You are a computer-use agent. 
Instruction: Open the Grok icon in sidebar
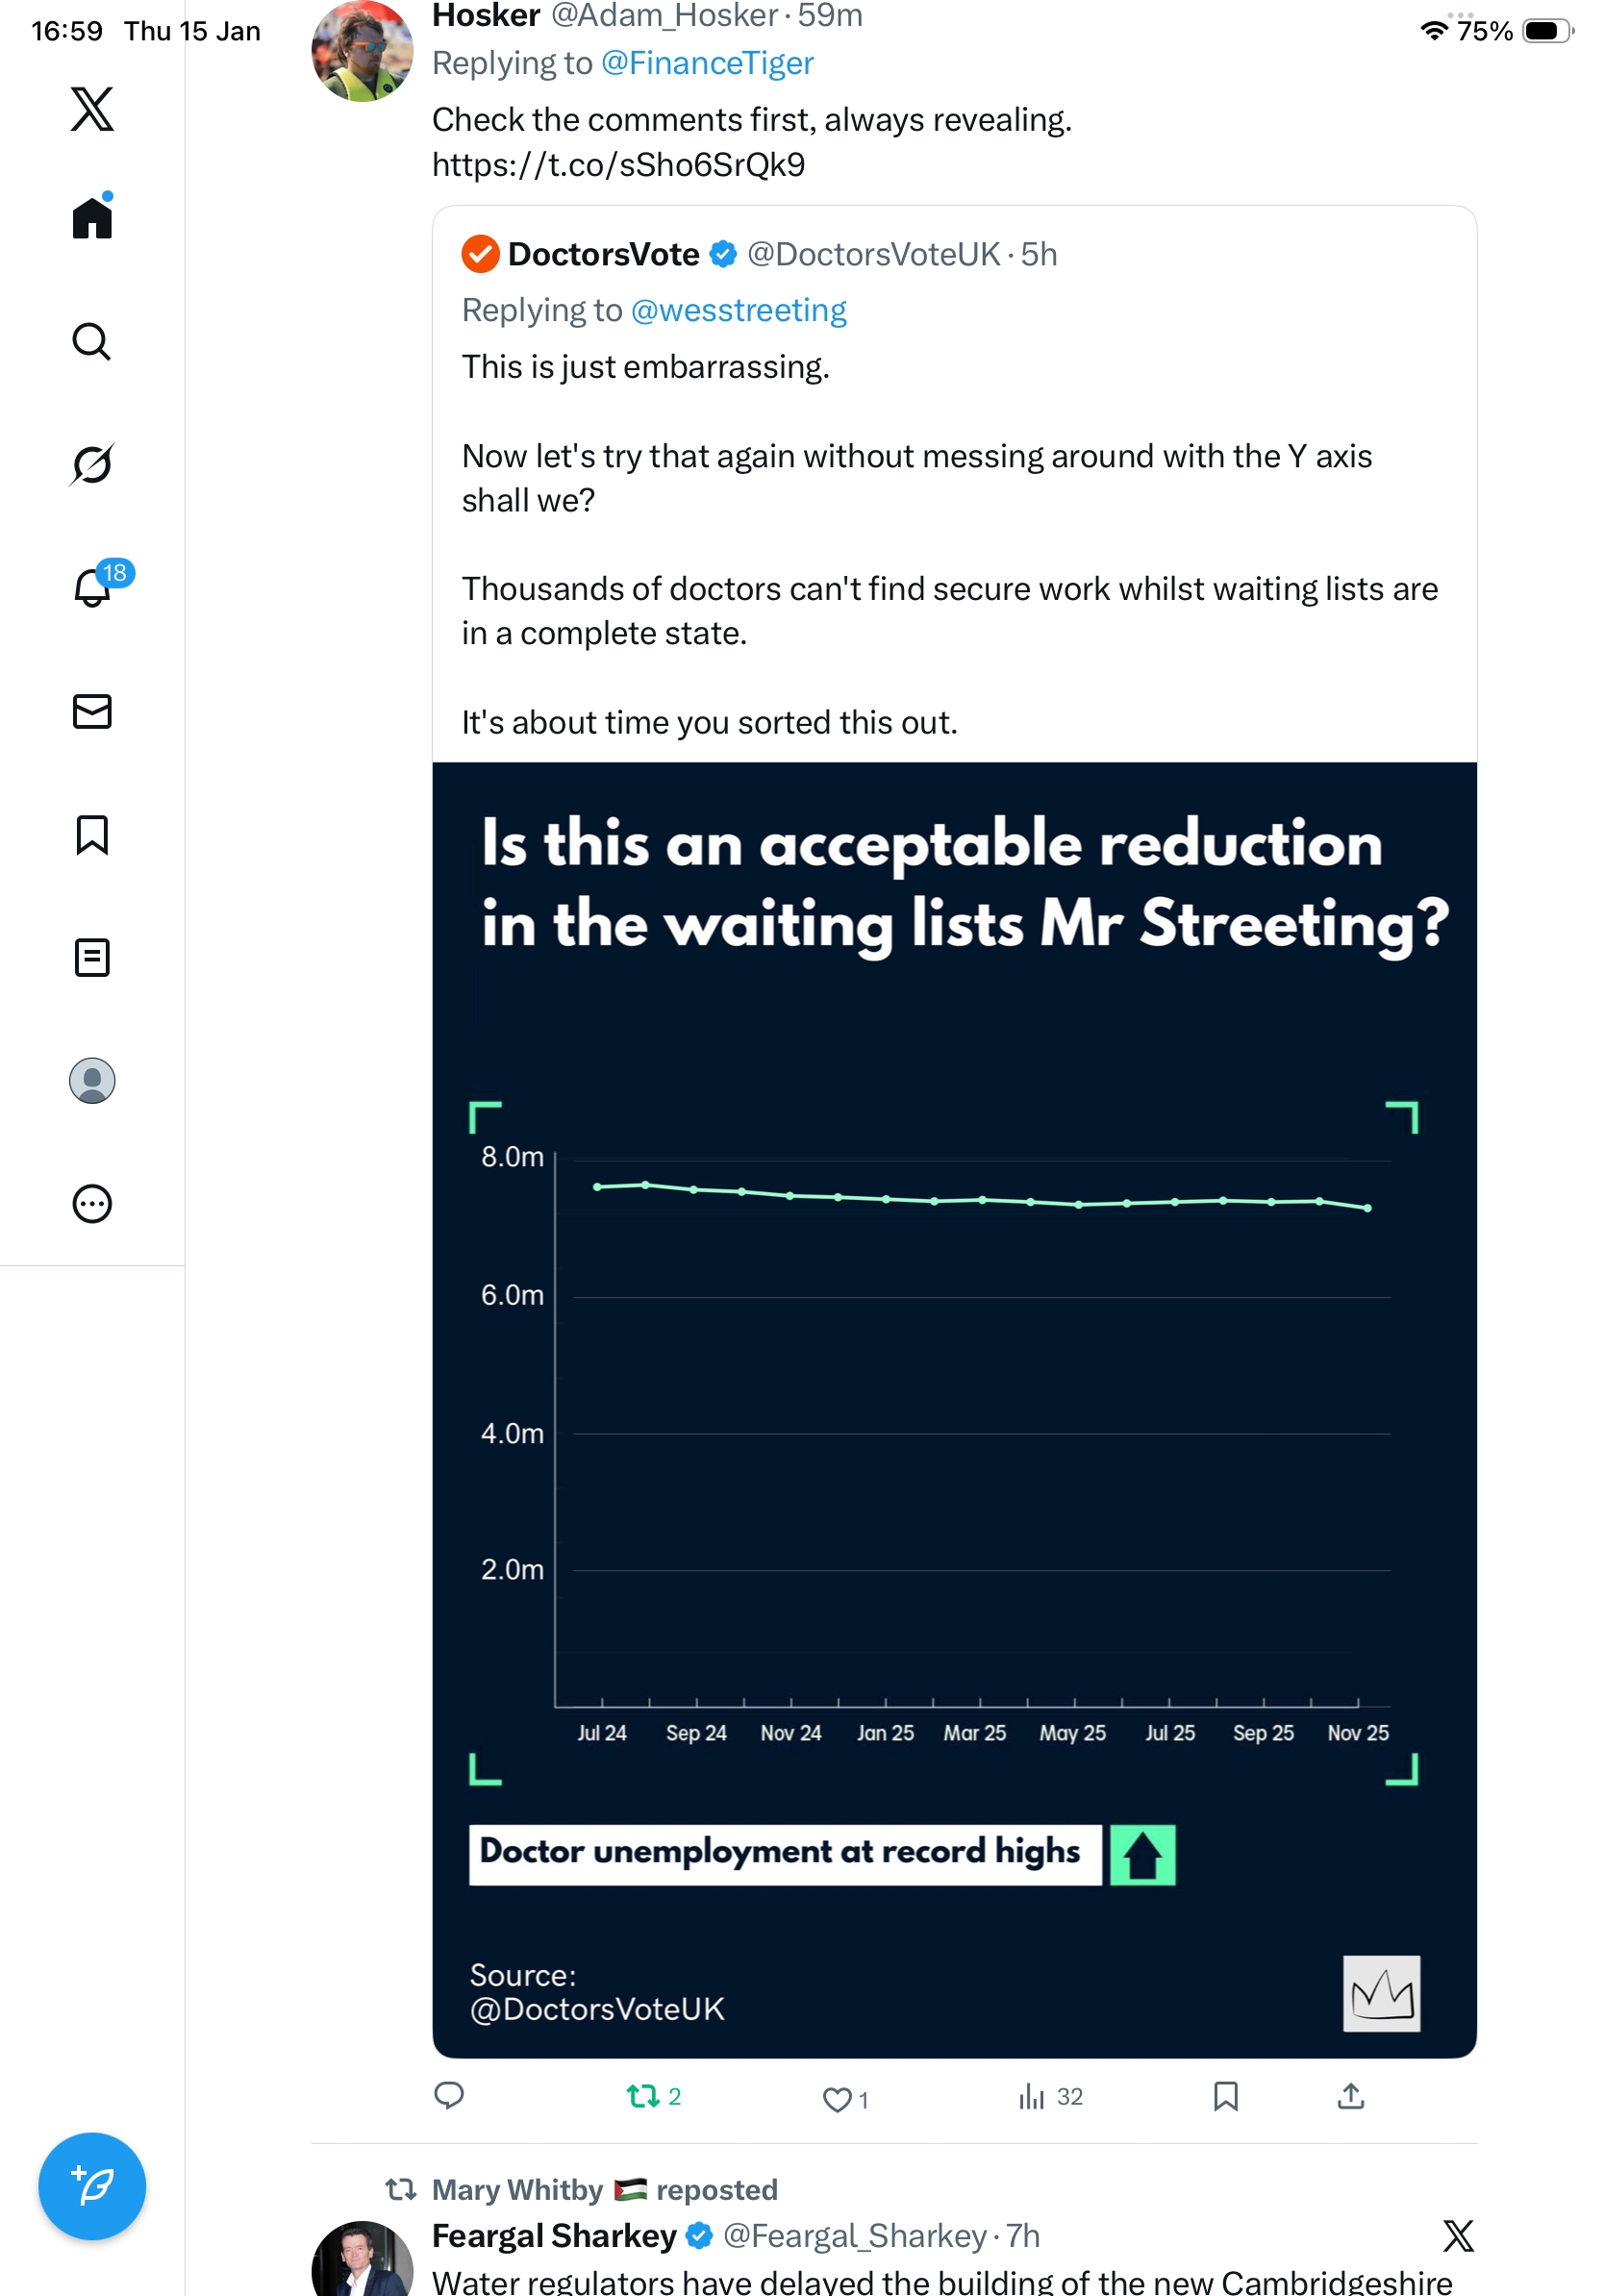pos(92,464)
